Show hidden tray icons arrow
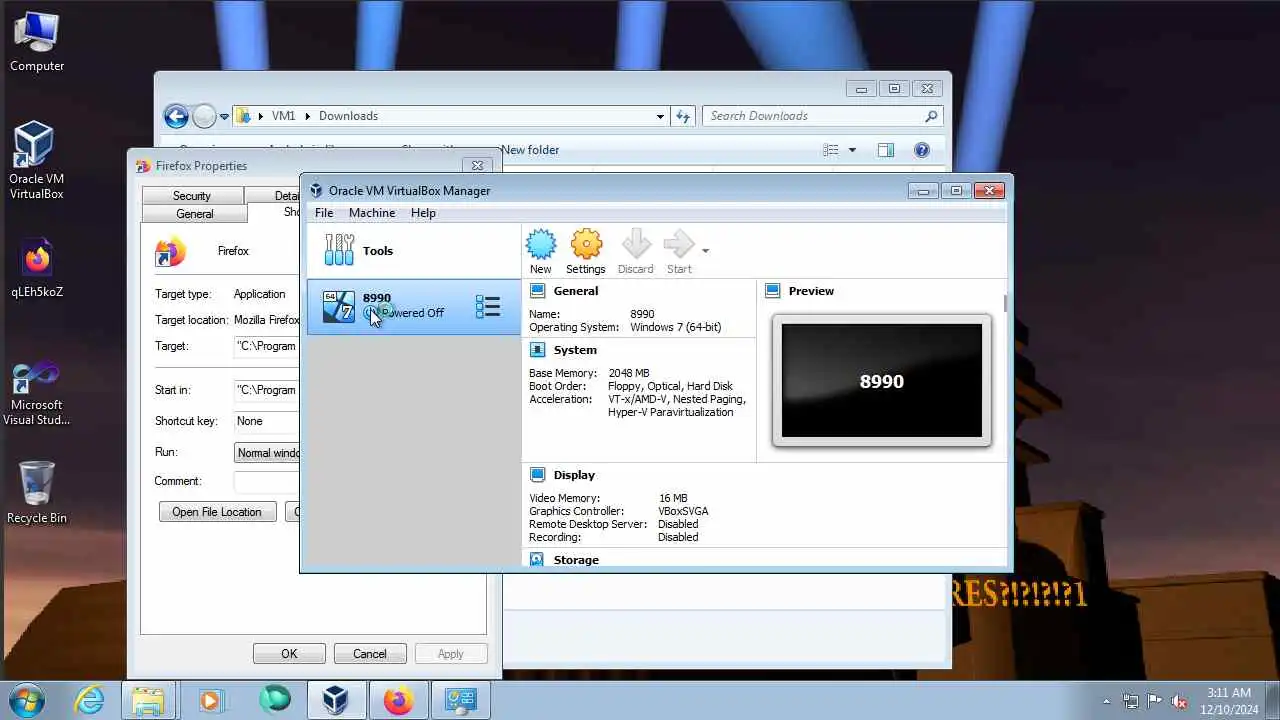Image resolution: width=1280 pixels, height=720 pixels. click(1106, 701)
